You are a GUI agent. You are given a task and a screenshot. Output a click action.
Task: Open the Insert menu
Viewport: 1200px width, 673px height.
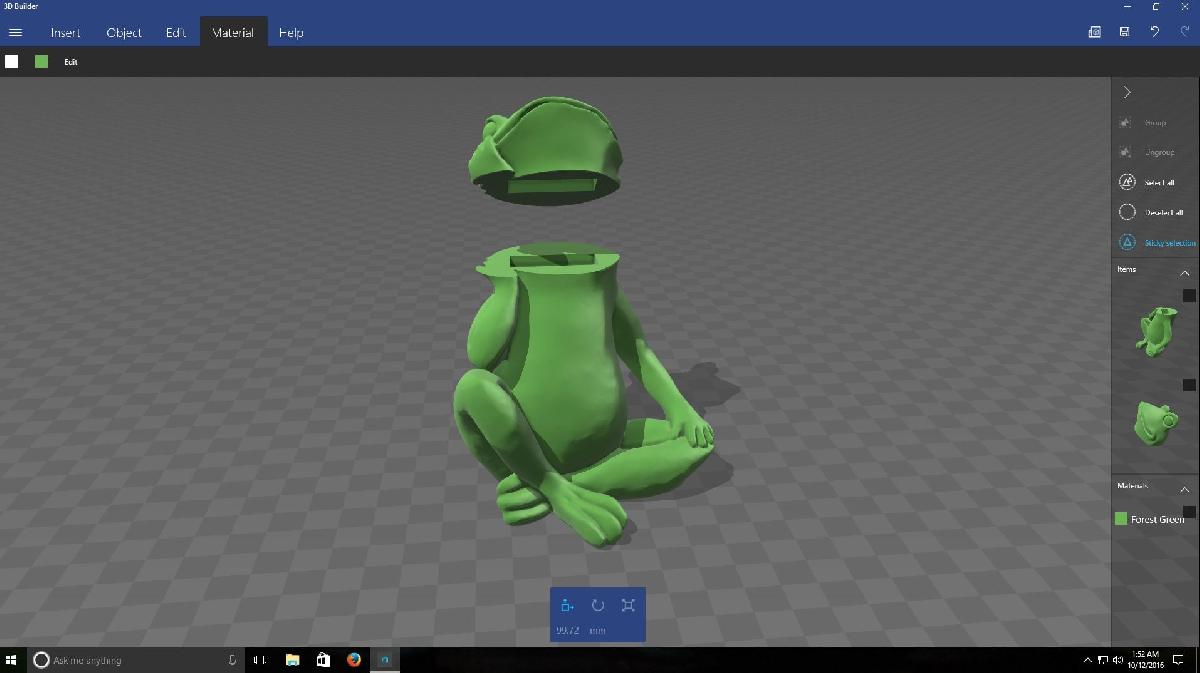[66, 33]
